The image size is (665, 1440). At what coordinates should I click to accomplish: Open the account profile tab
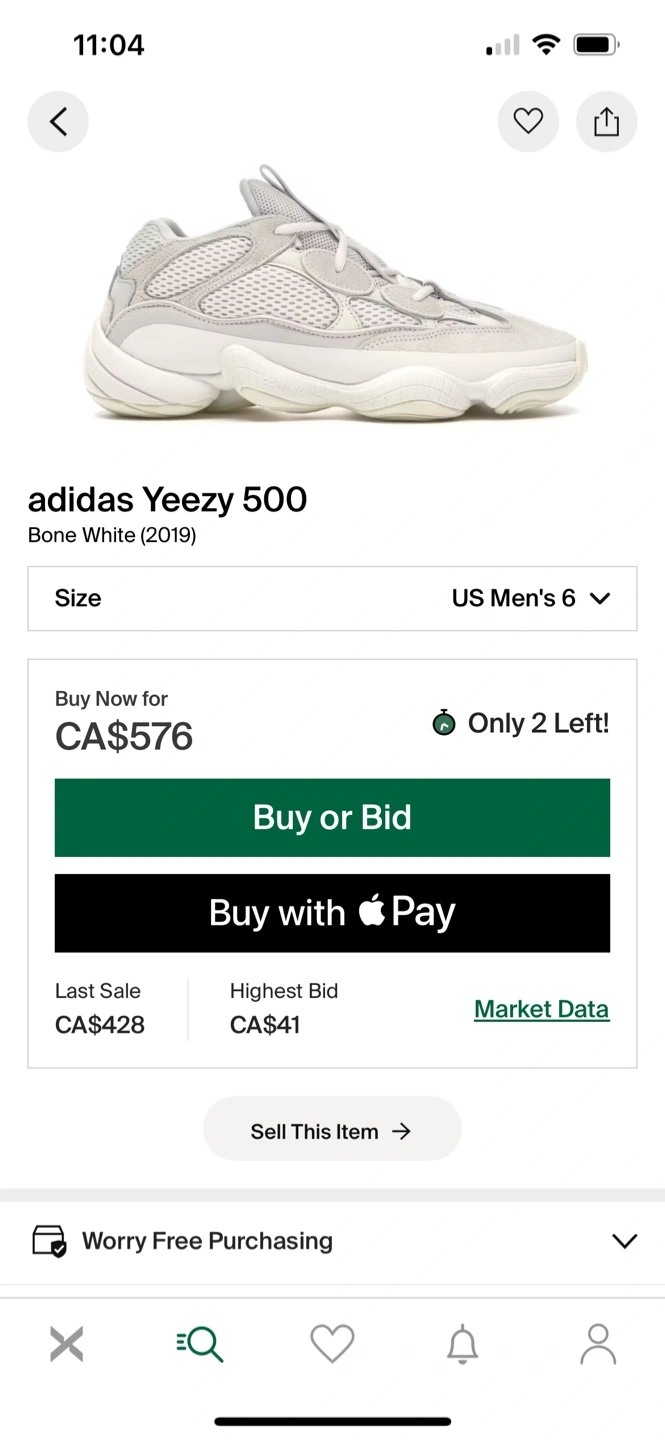pyautogui.click(x=598, y=1344)
